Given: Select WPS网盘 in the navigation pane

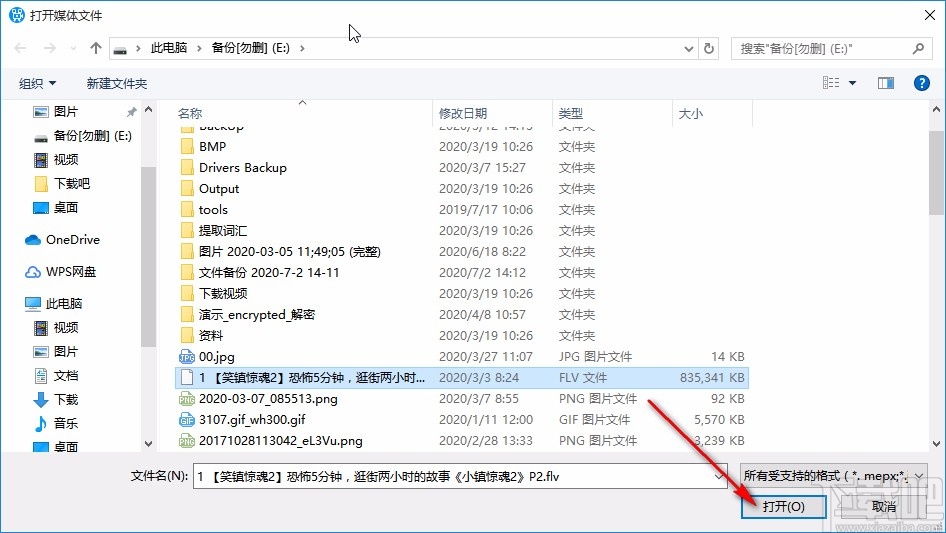Looking at the screenshot, I should 60,272.
